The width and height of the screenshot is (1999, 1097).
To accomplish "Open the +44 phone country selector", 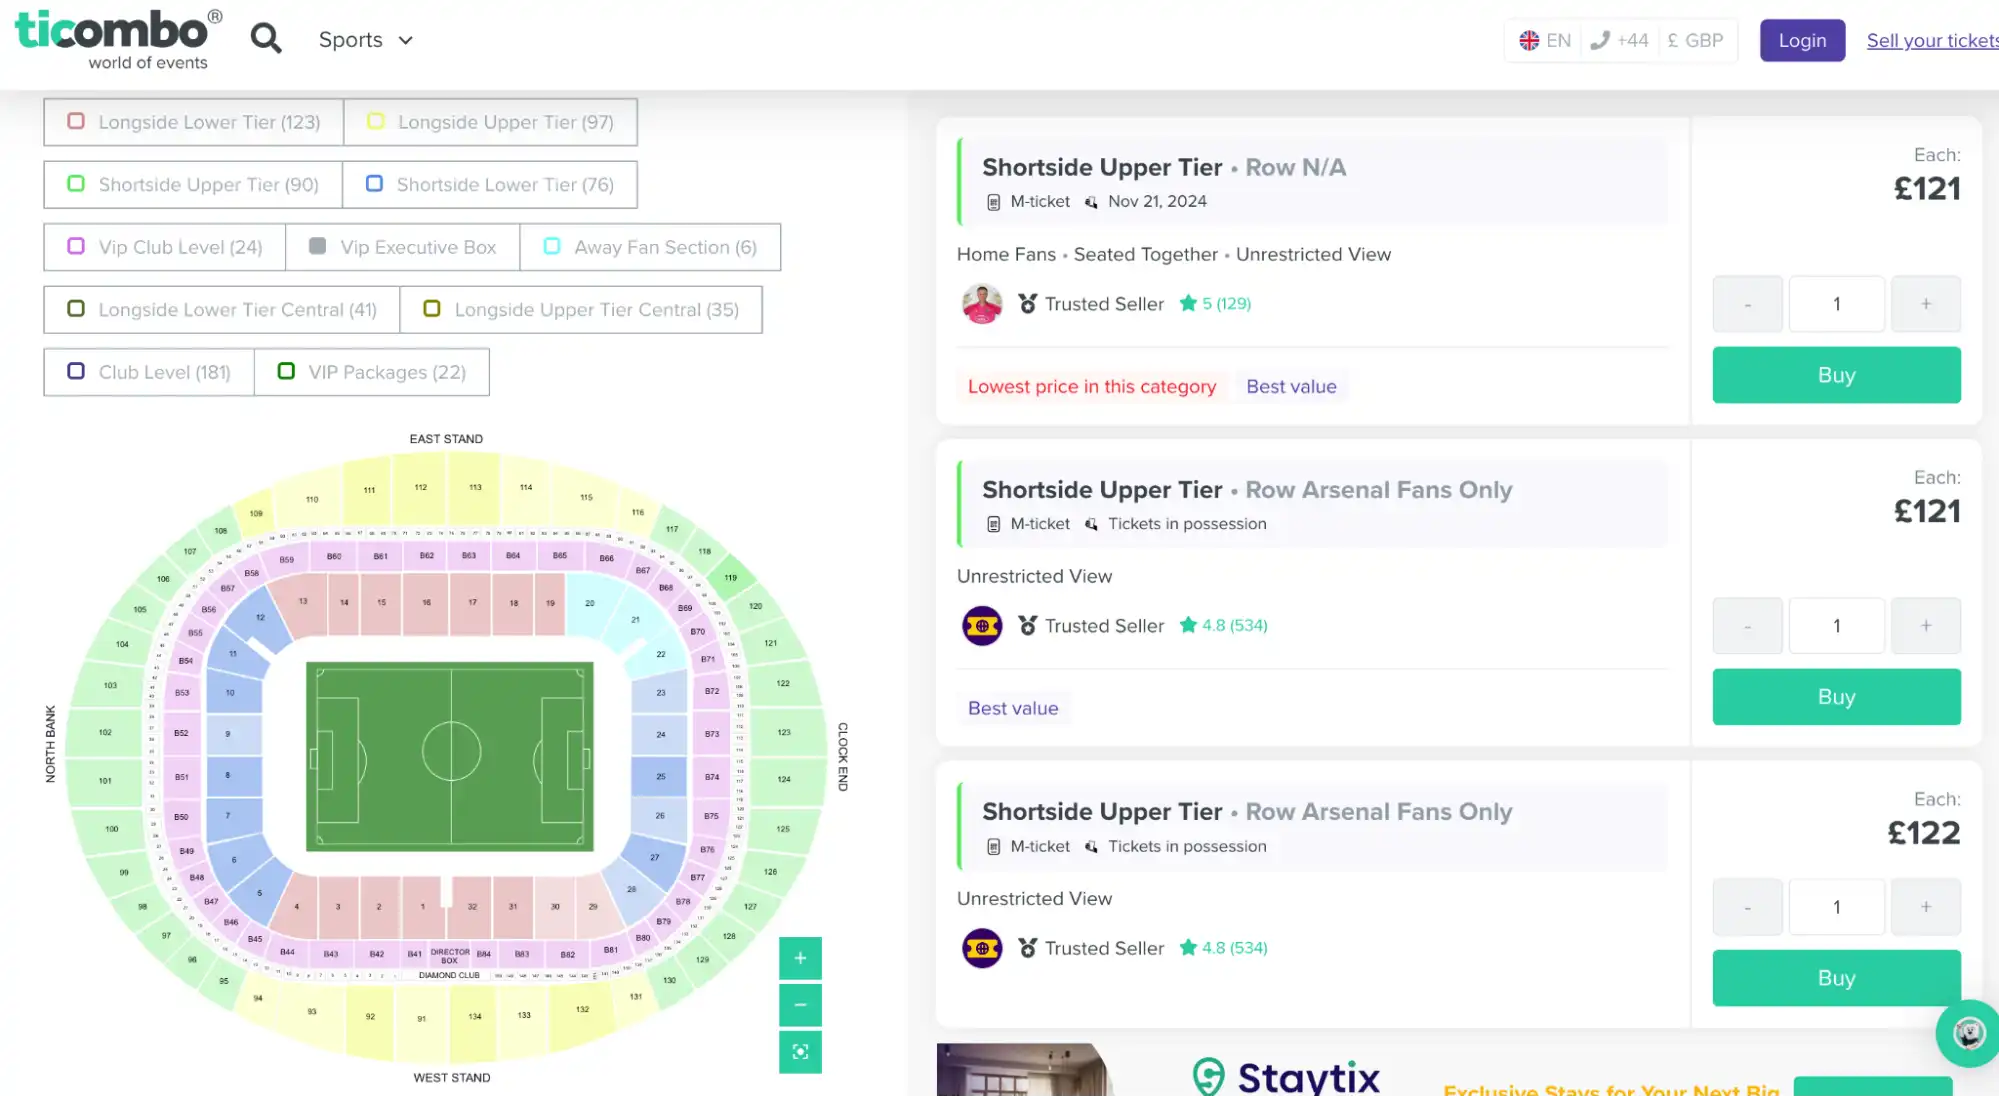I will (1620, 40).
